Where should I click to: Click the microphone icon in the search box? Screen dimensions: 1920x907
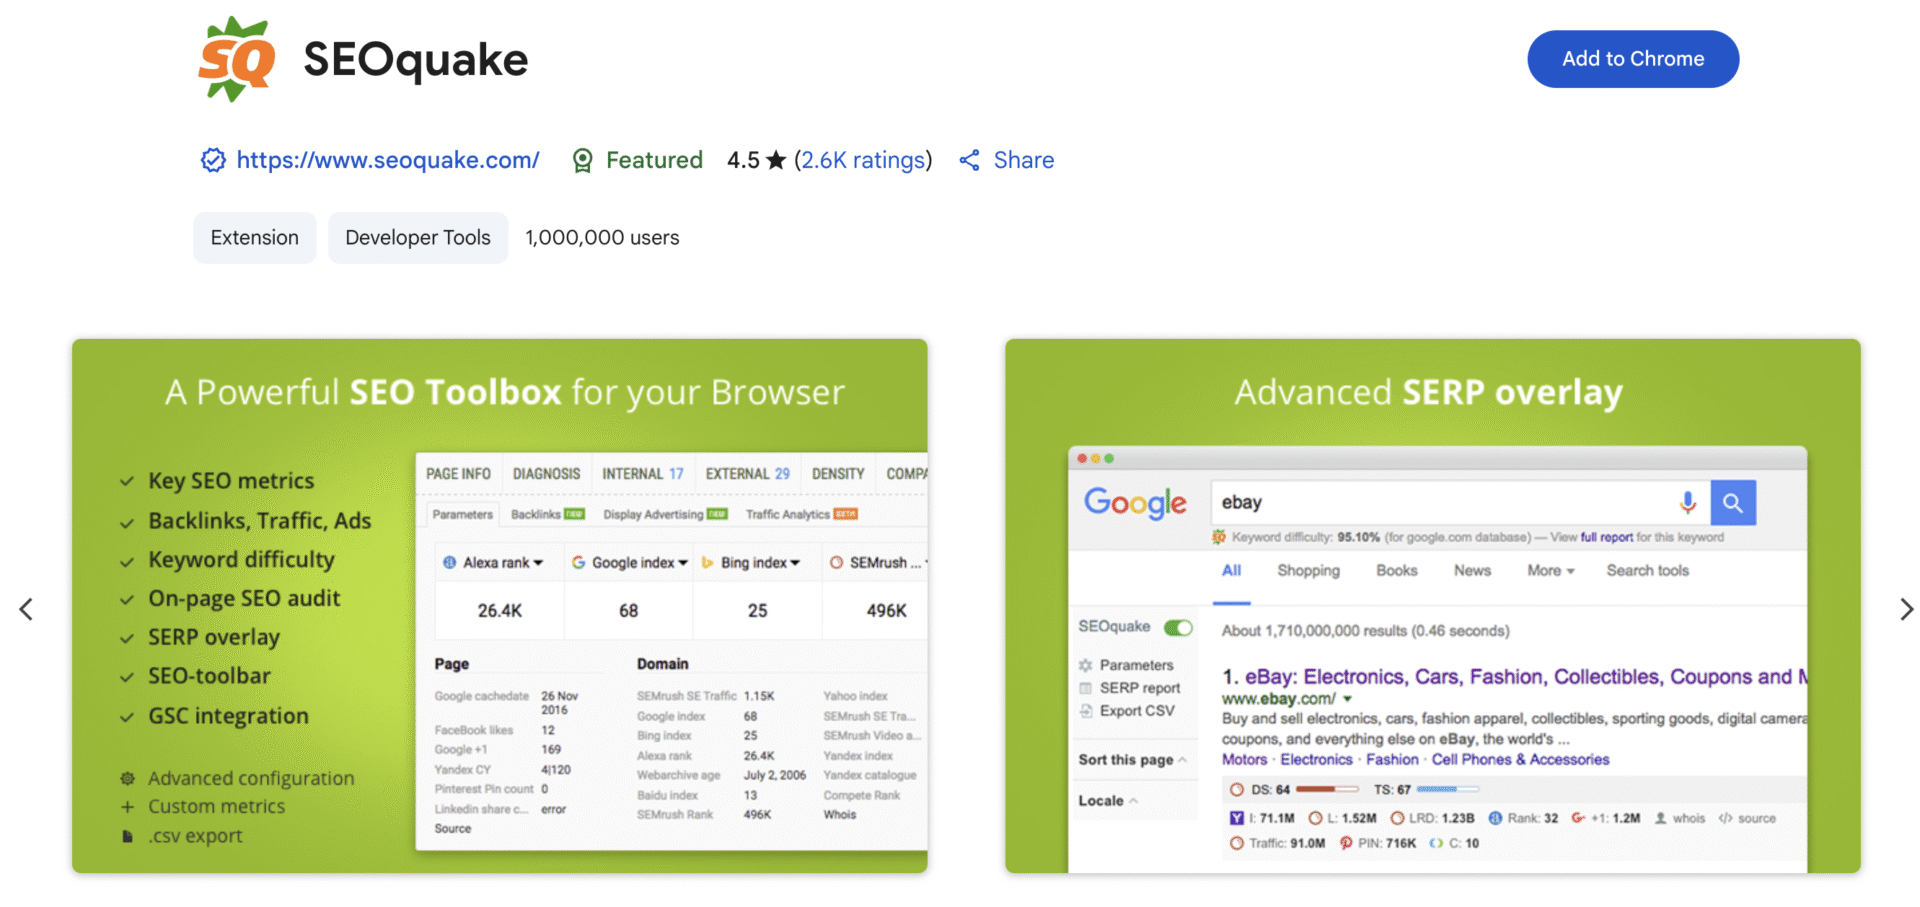click(x=1687, y=502)
